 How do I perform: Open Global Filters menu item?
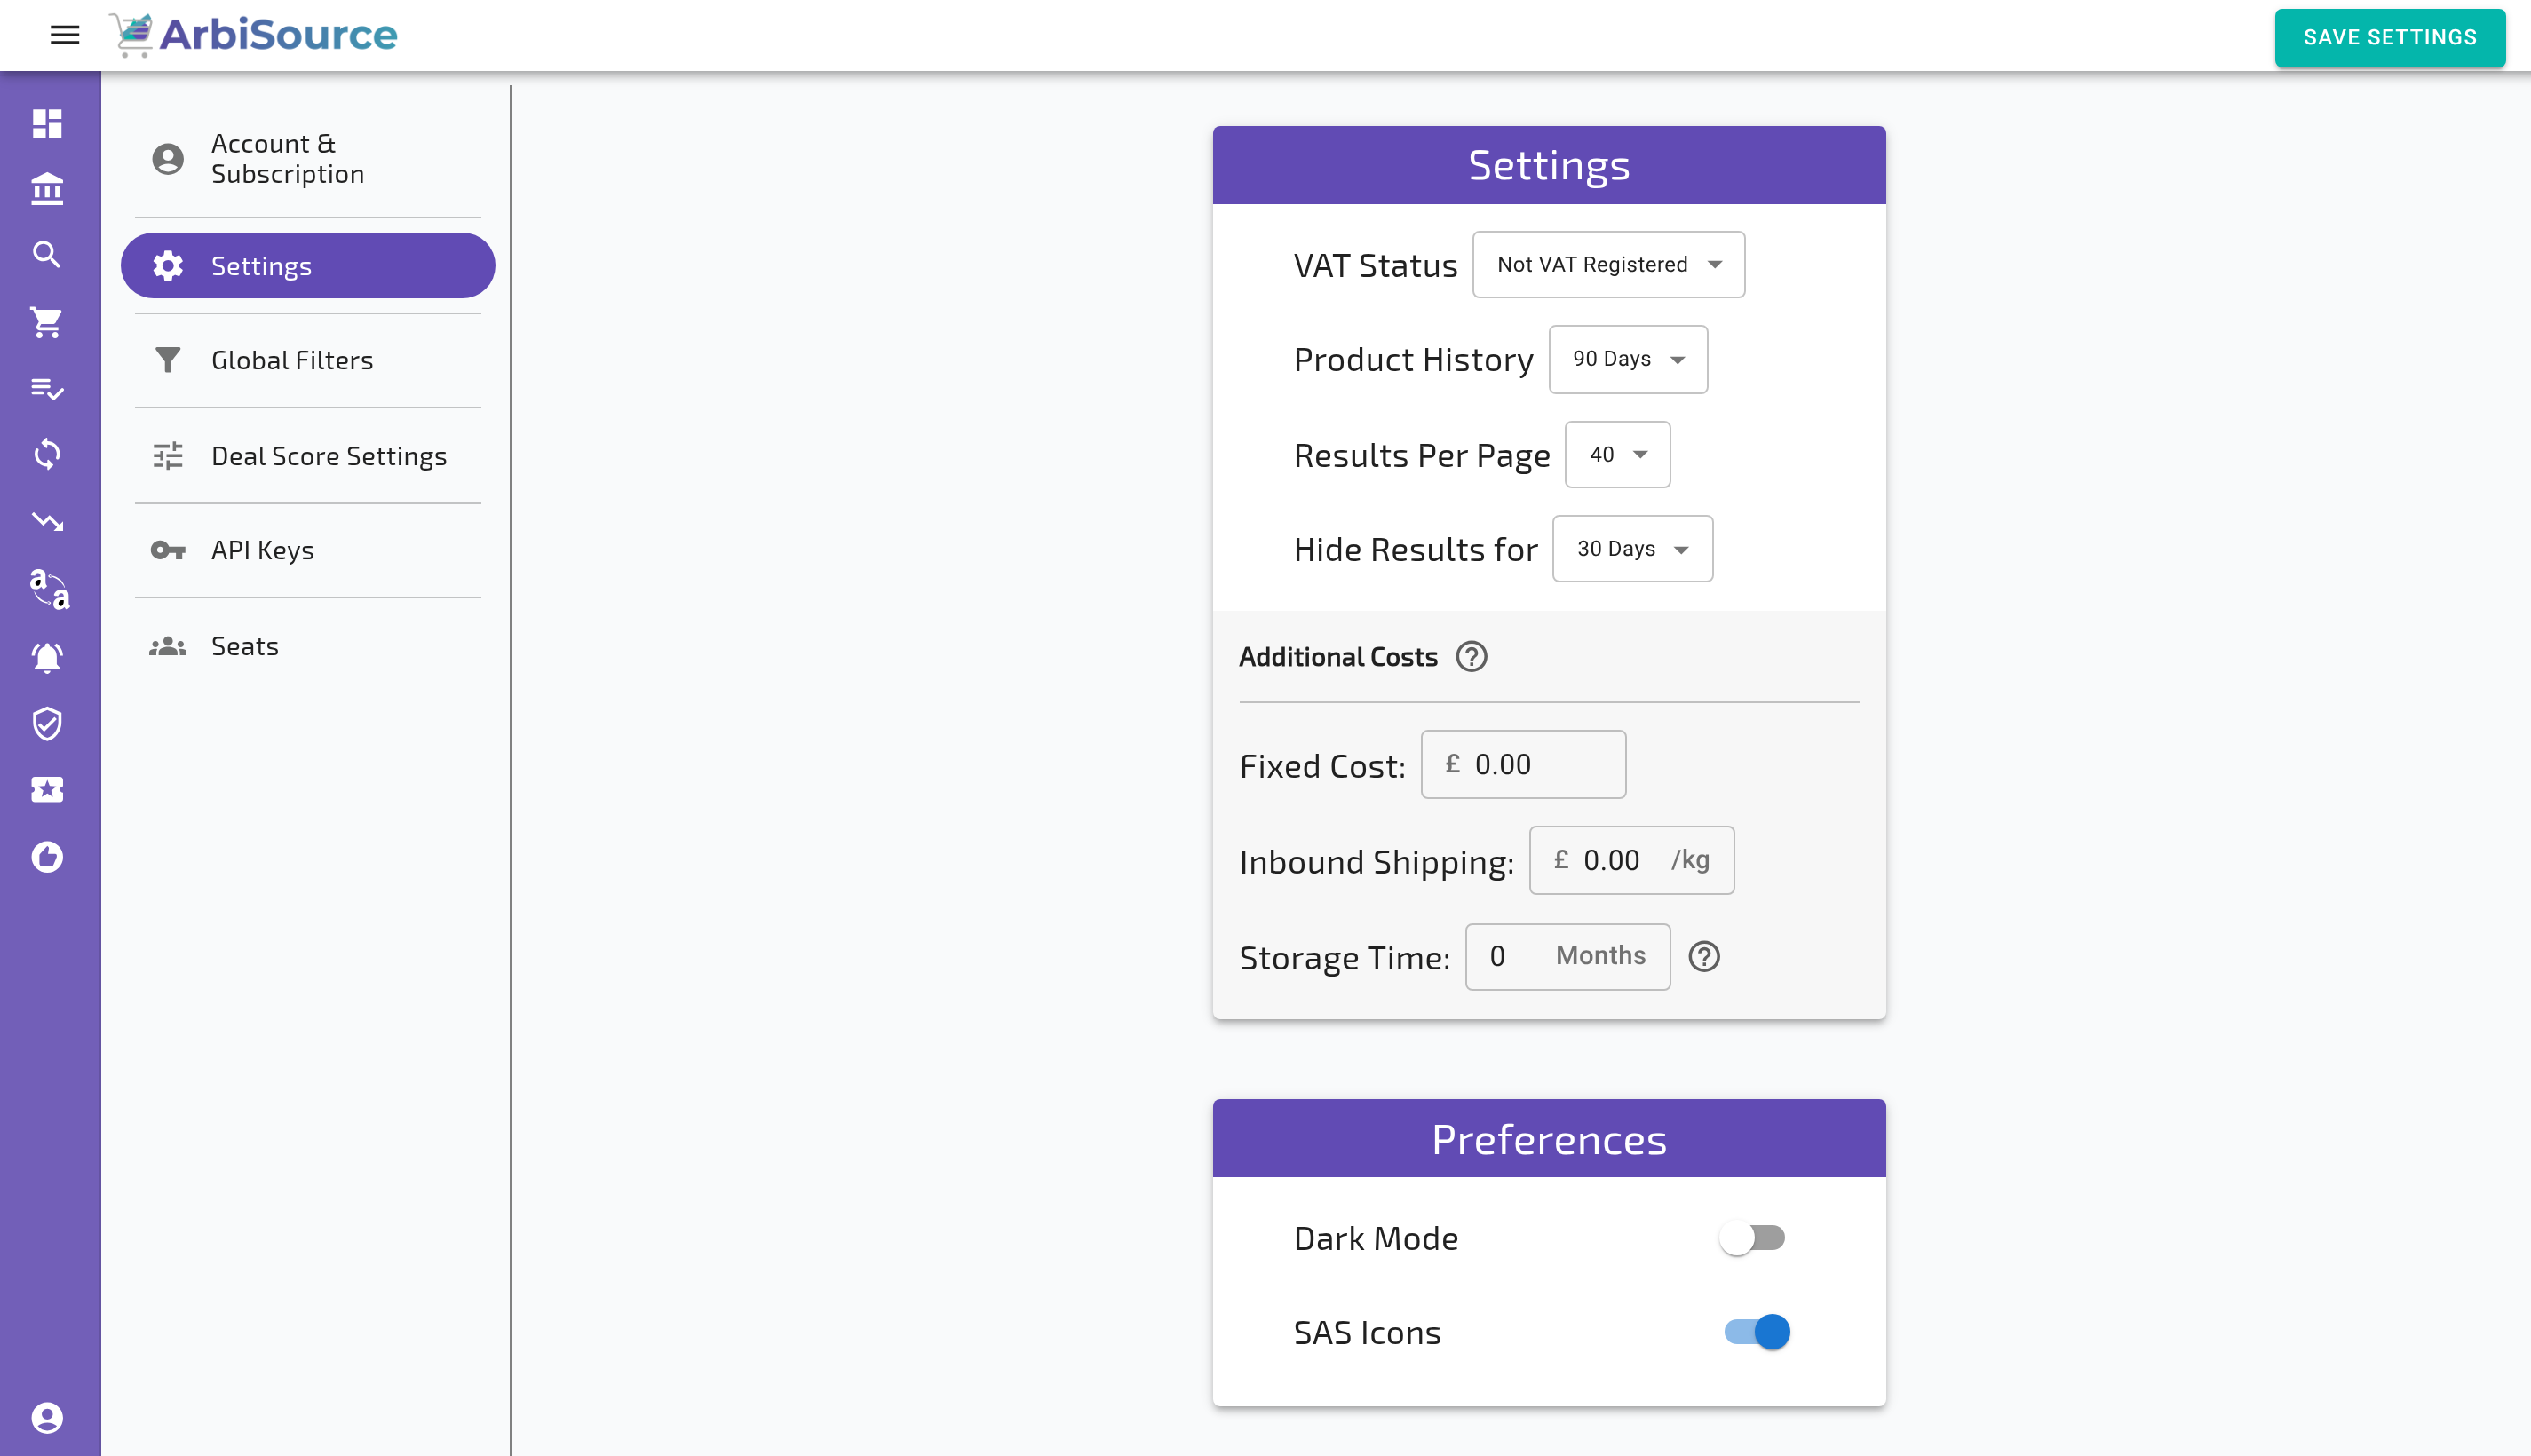[308, 360]
